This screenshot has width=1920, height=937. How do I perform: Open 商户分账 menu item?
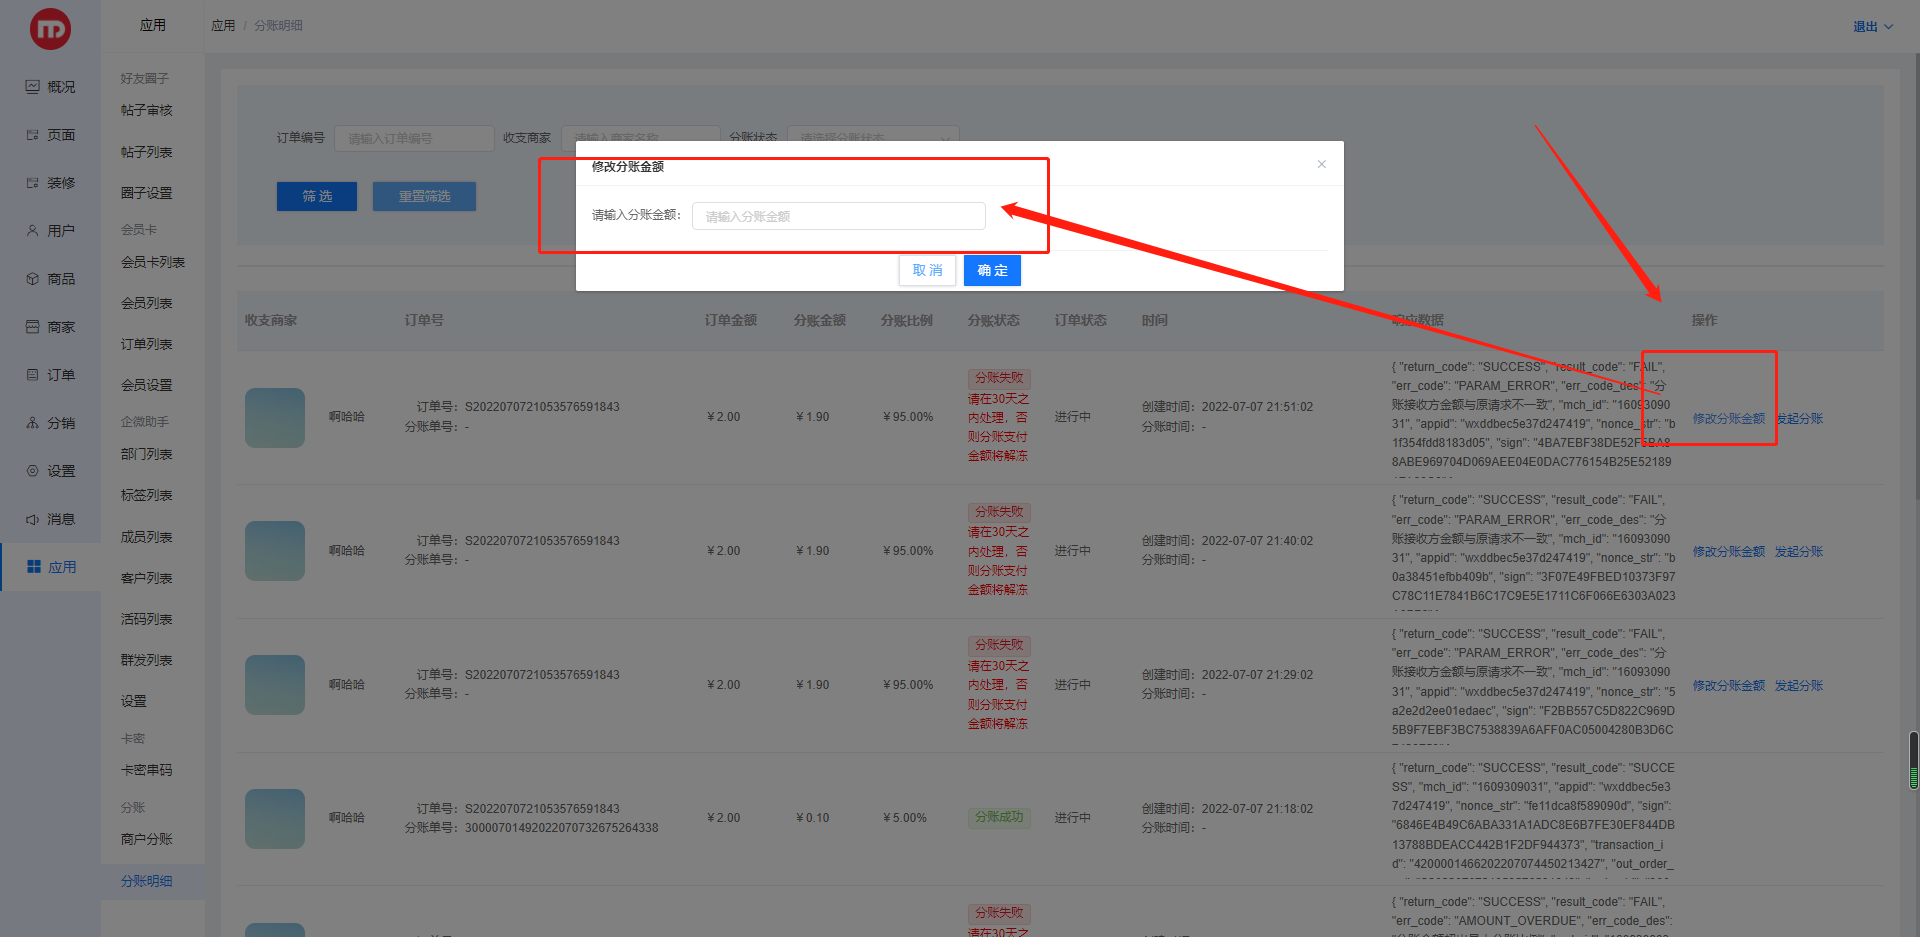click(x=147, y=839)
